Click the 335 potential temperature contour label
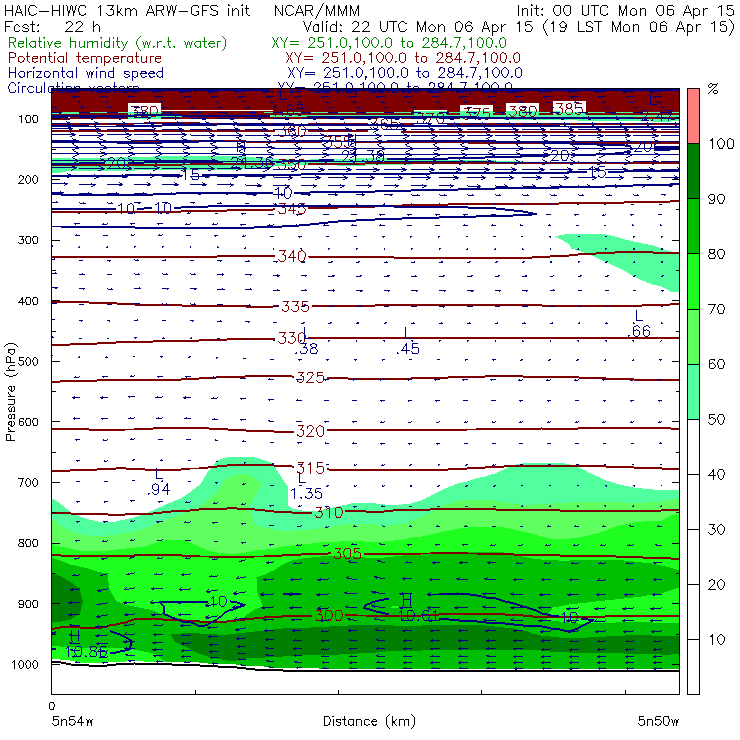The width and height of the screenshot is (740, 740). click(x=295, y=307)
